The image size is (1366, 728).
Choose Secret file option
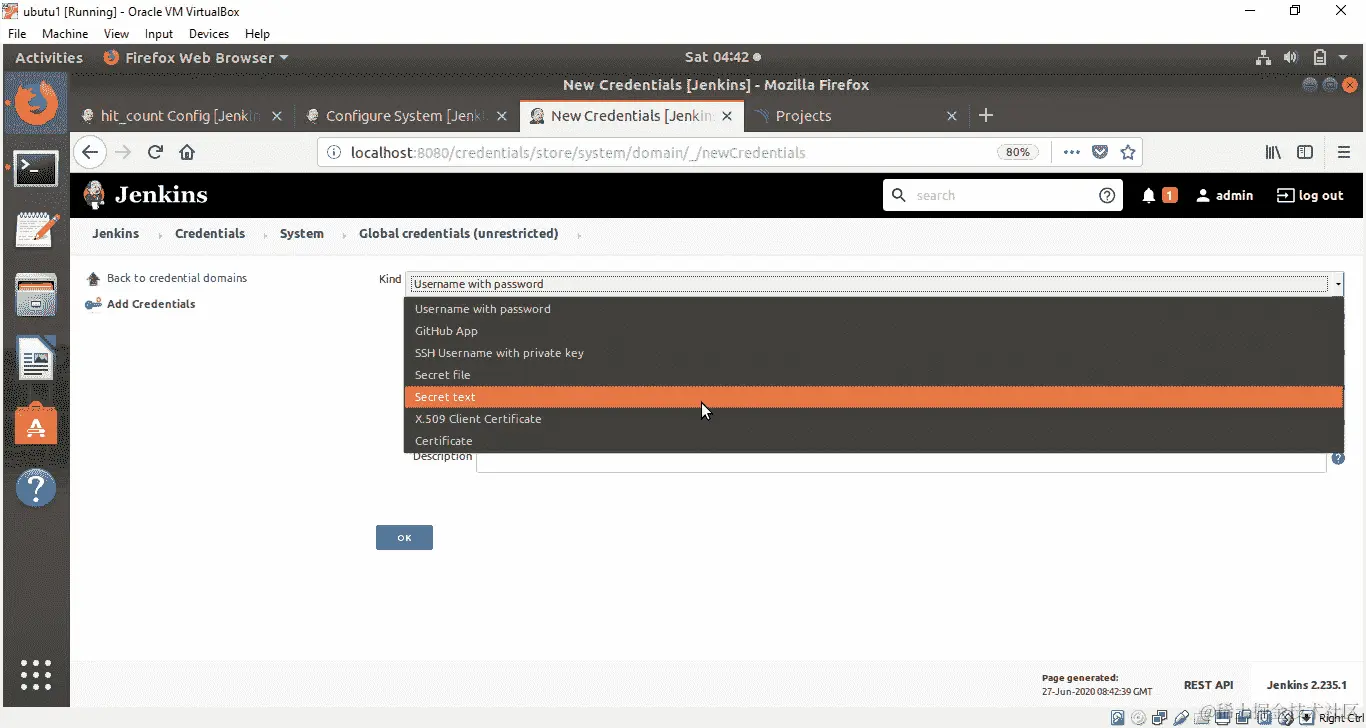click(x=874, y=375)
